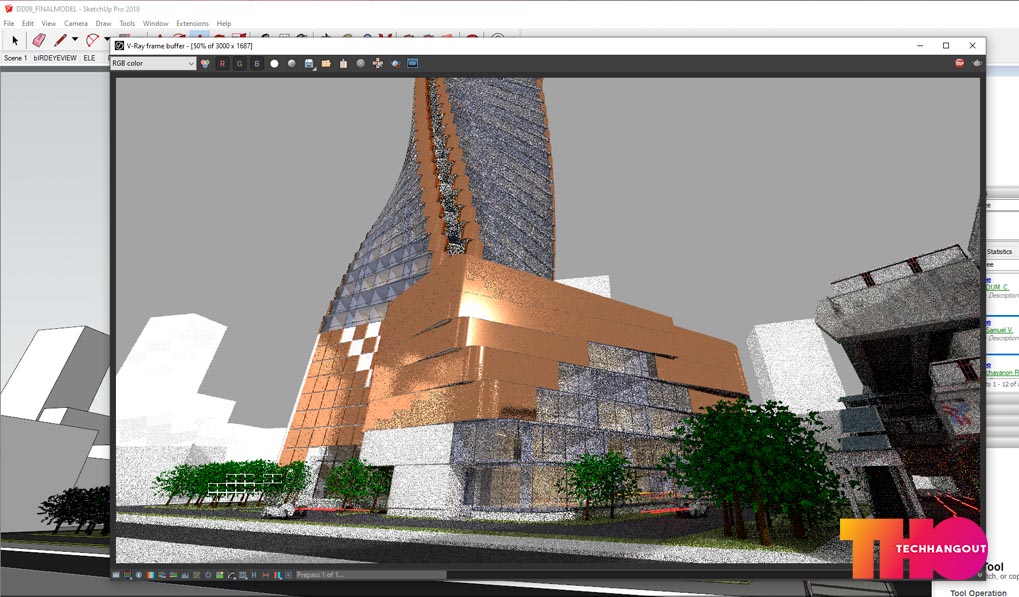Select the Arc tool
The height and width of the screenshot is (597, 1019).
pyautogui.click(x=92, y=40)
